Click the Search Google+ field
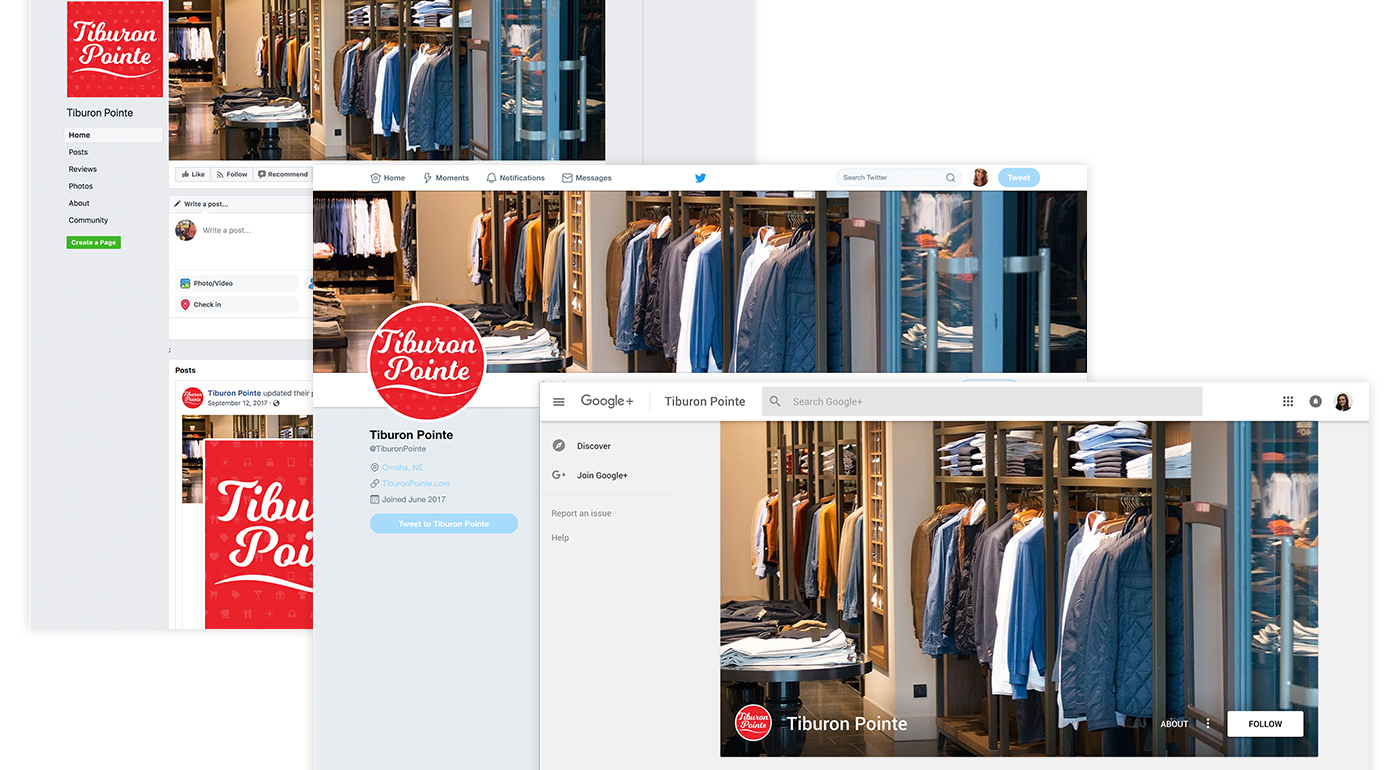Screen dimensions: 1400x770 (x=982, y=402)
